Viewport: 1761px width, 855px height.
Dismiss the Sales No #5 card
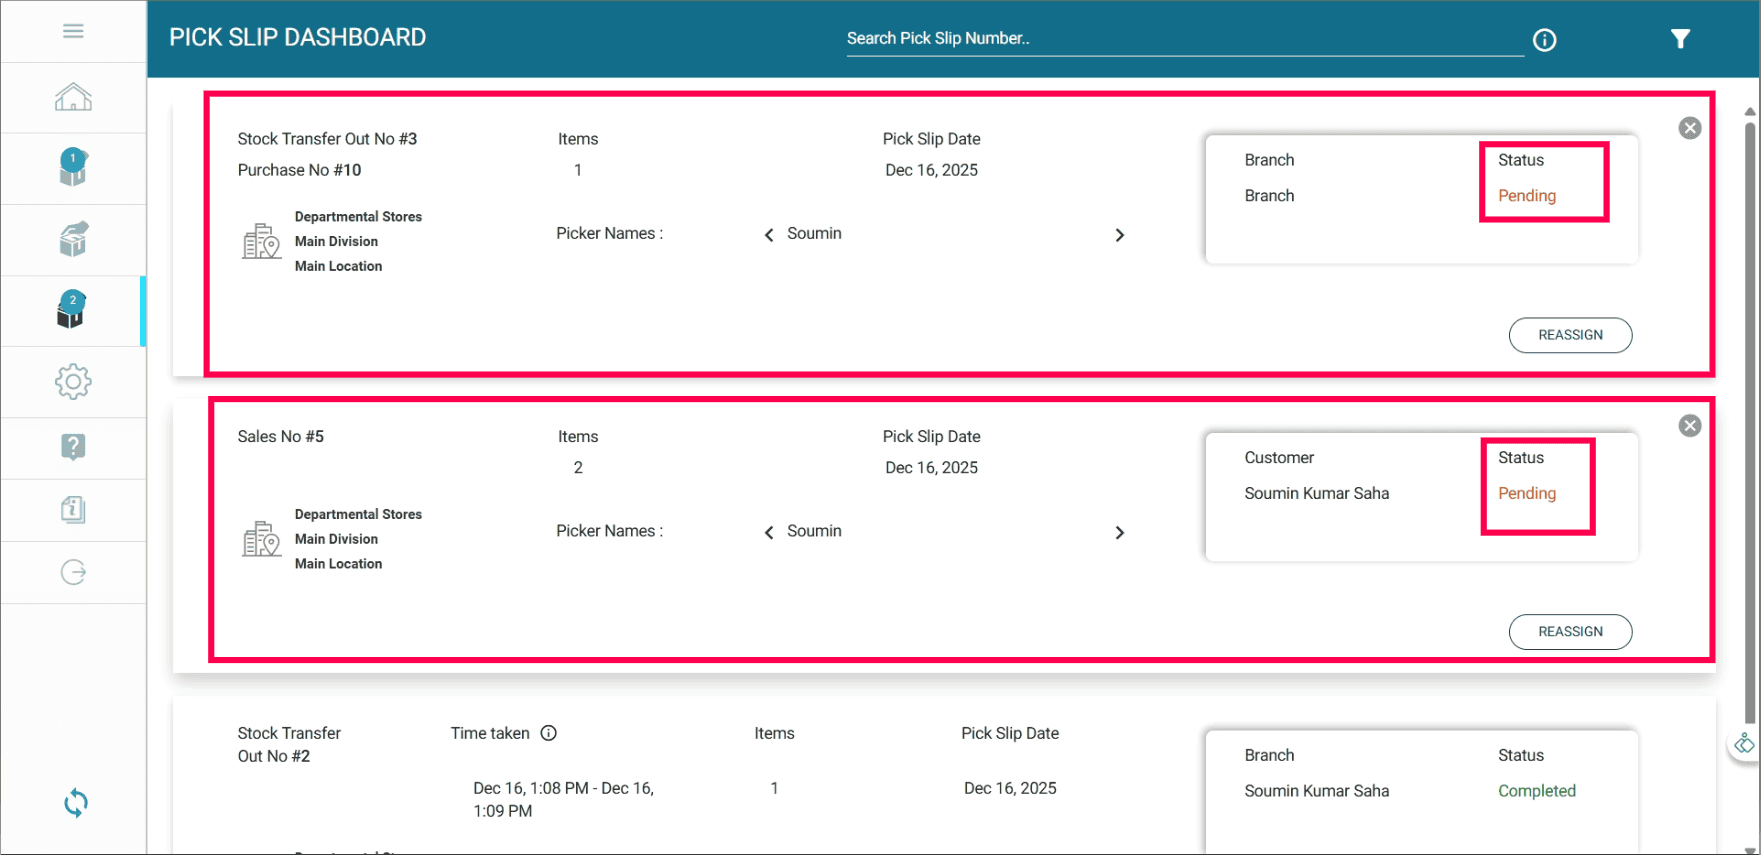tap(1690, 426)
